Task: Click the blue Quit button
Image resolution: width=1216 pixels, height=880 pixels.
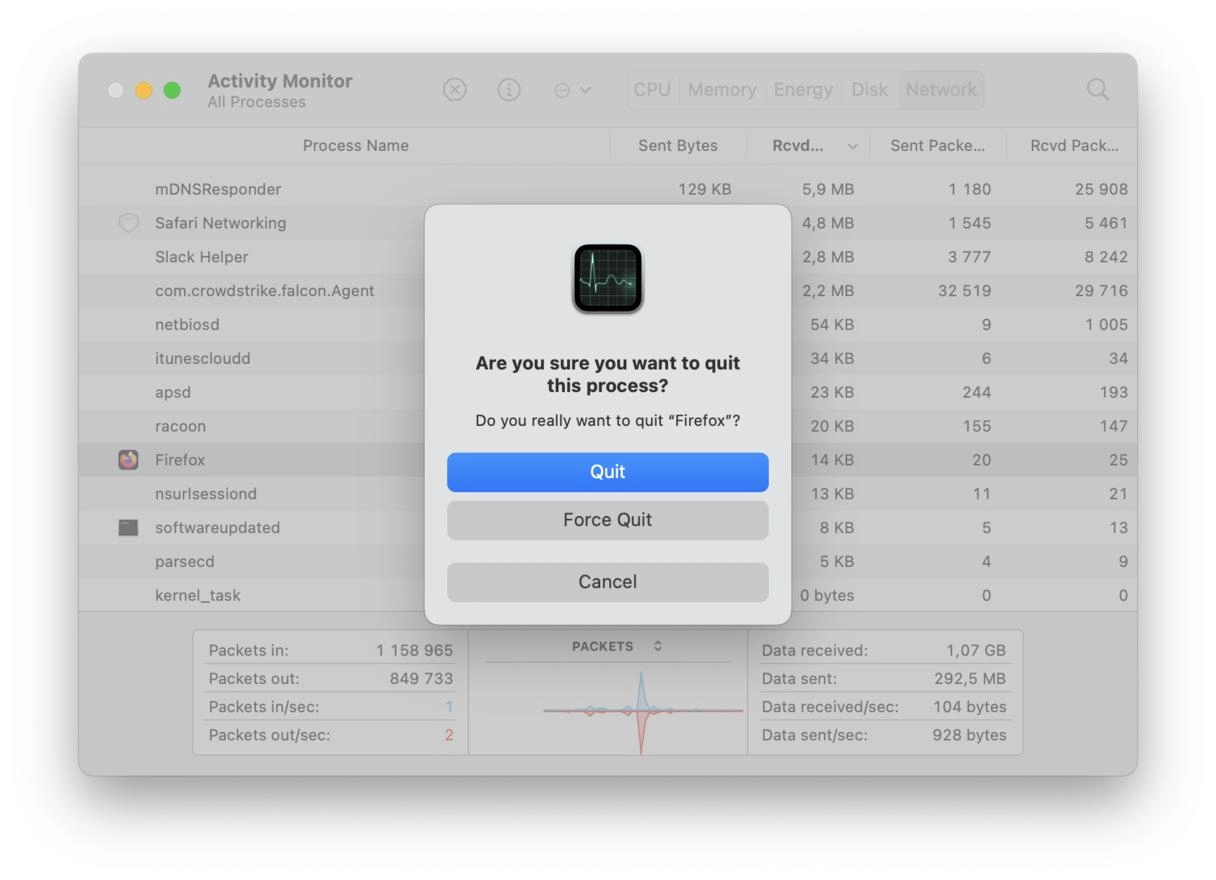Action: pos(608,472)
